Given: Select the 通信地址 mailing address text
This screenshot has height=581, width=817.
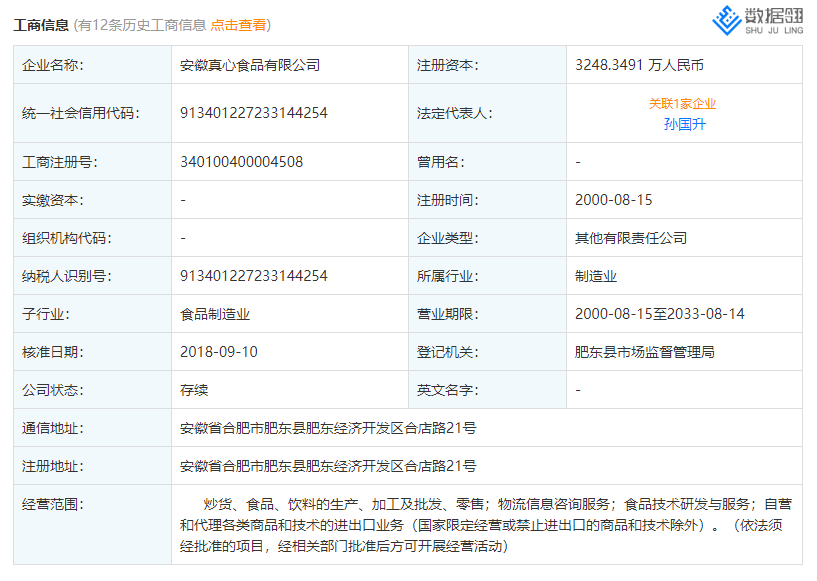Looking at the screenshot, I should click(329, 428).
